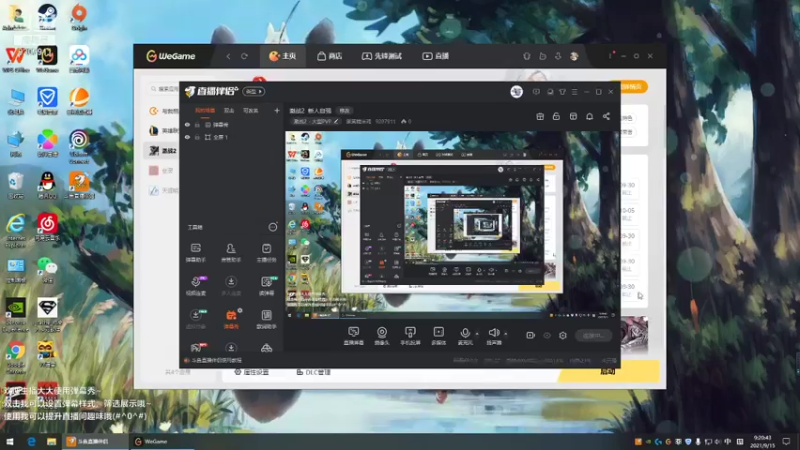Open the 商店 tab in WeGame

[x=329, y=56]
